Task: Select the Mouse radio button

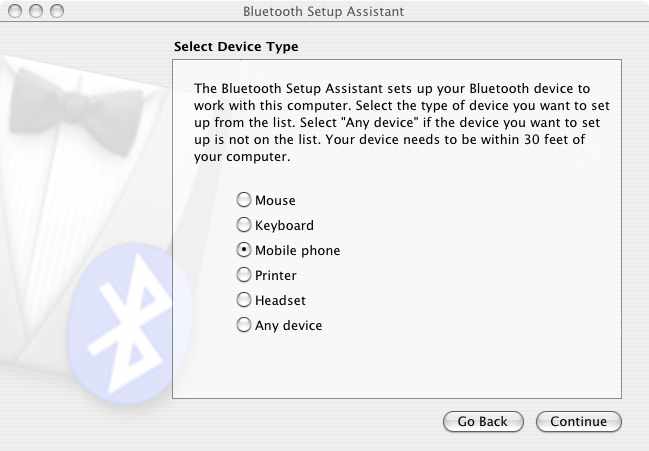Action: [244, 199]
